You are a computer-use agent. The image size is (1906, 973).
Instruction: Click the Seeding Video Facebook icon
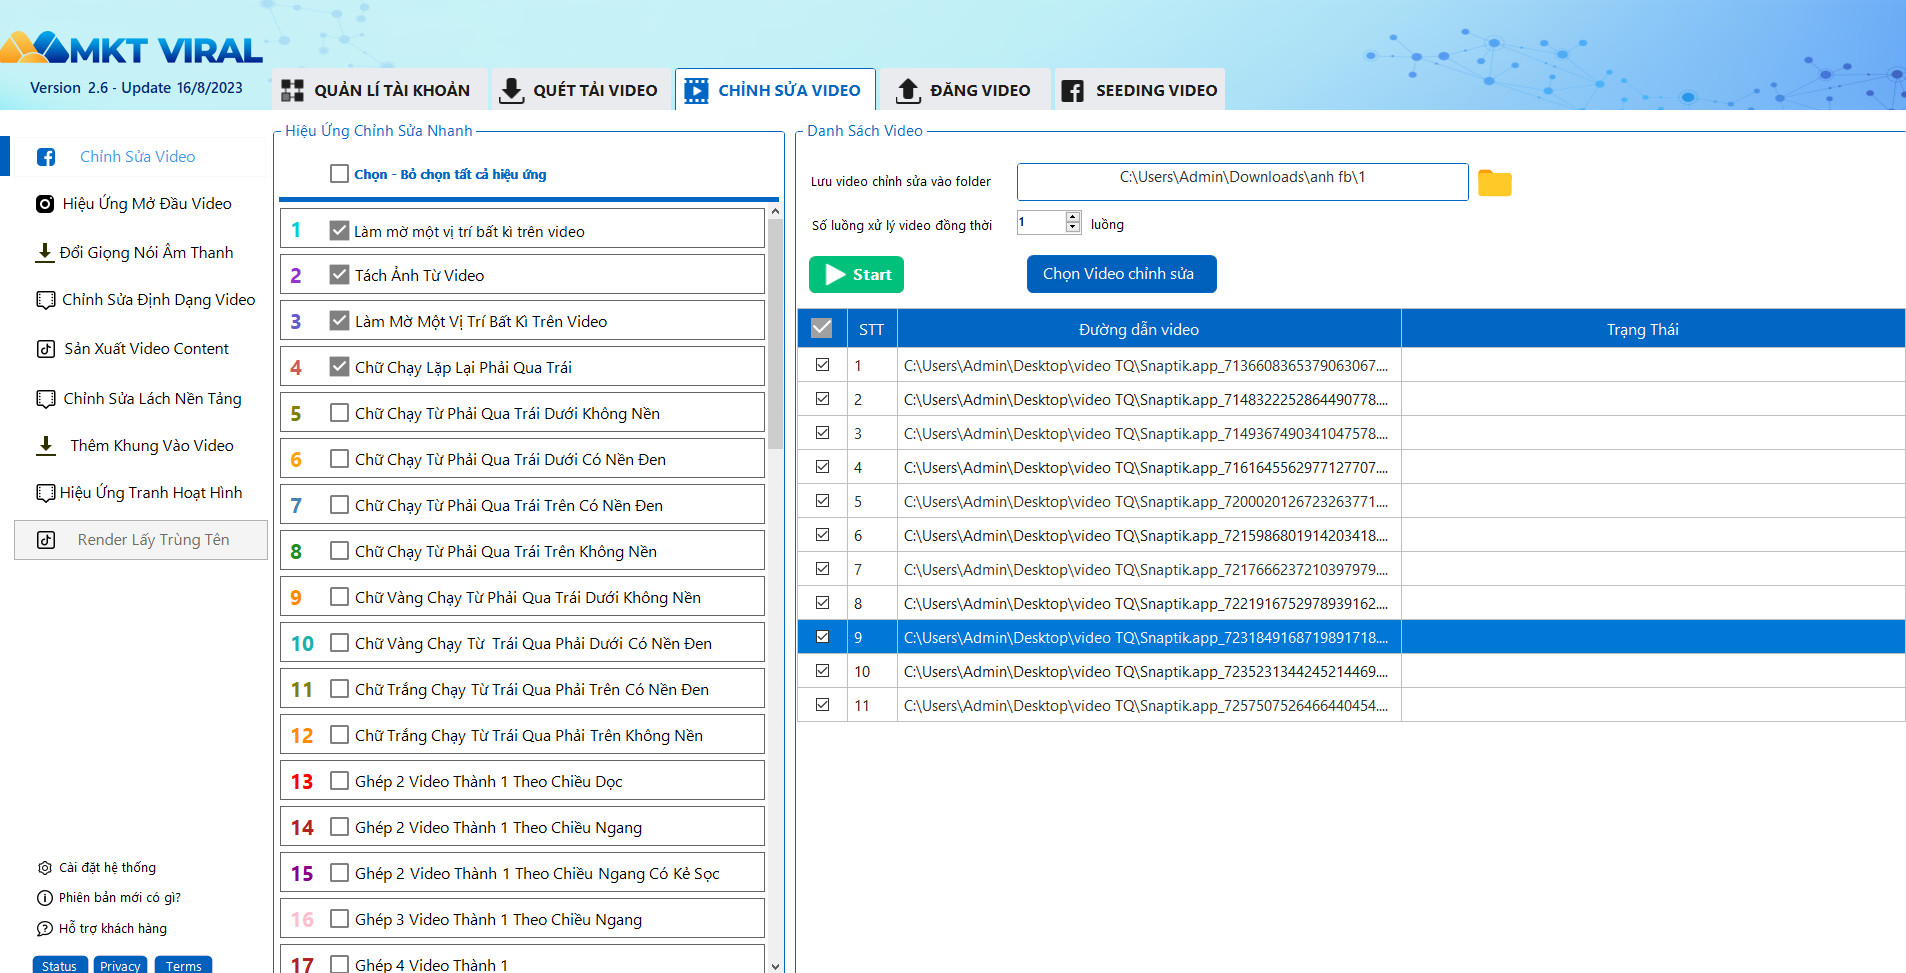point(1072,91)
